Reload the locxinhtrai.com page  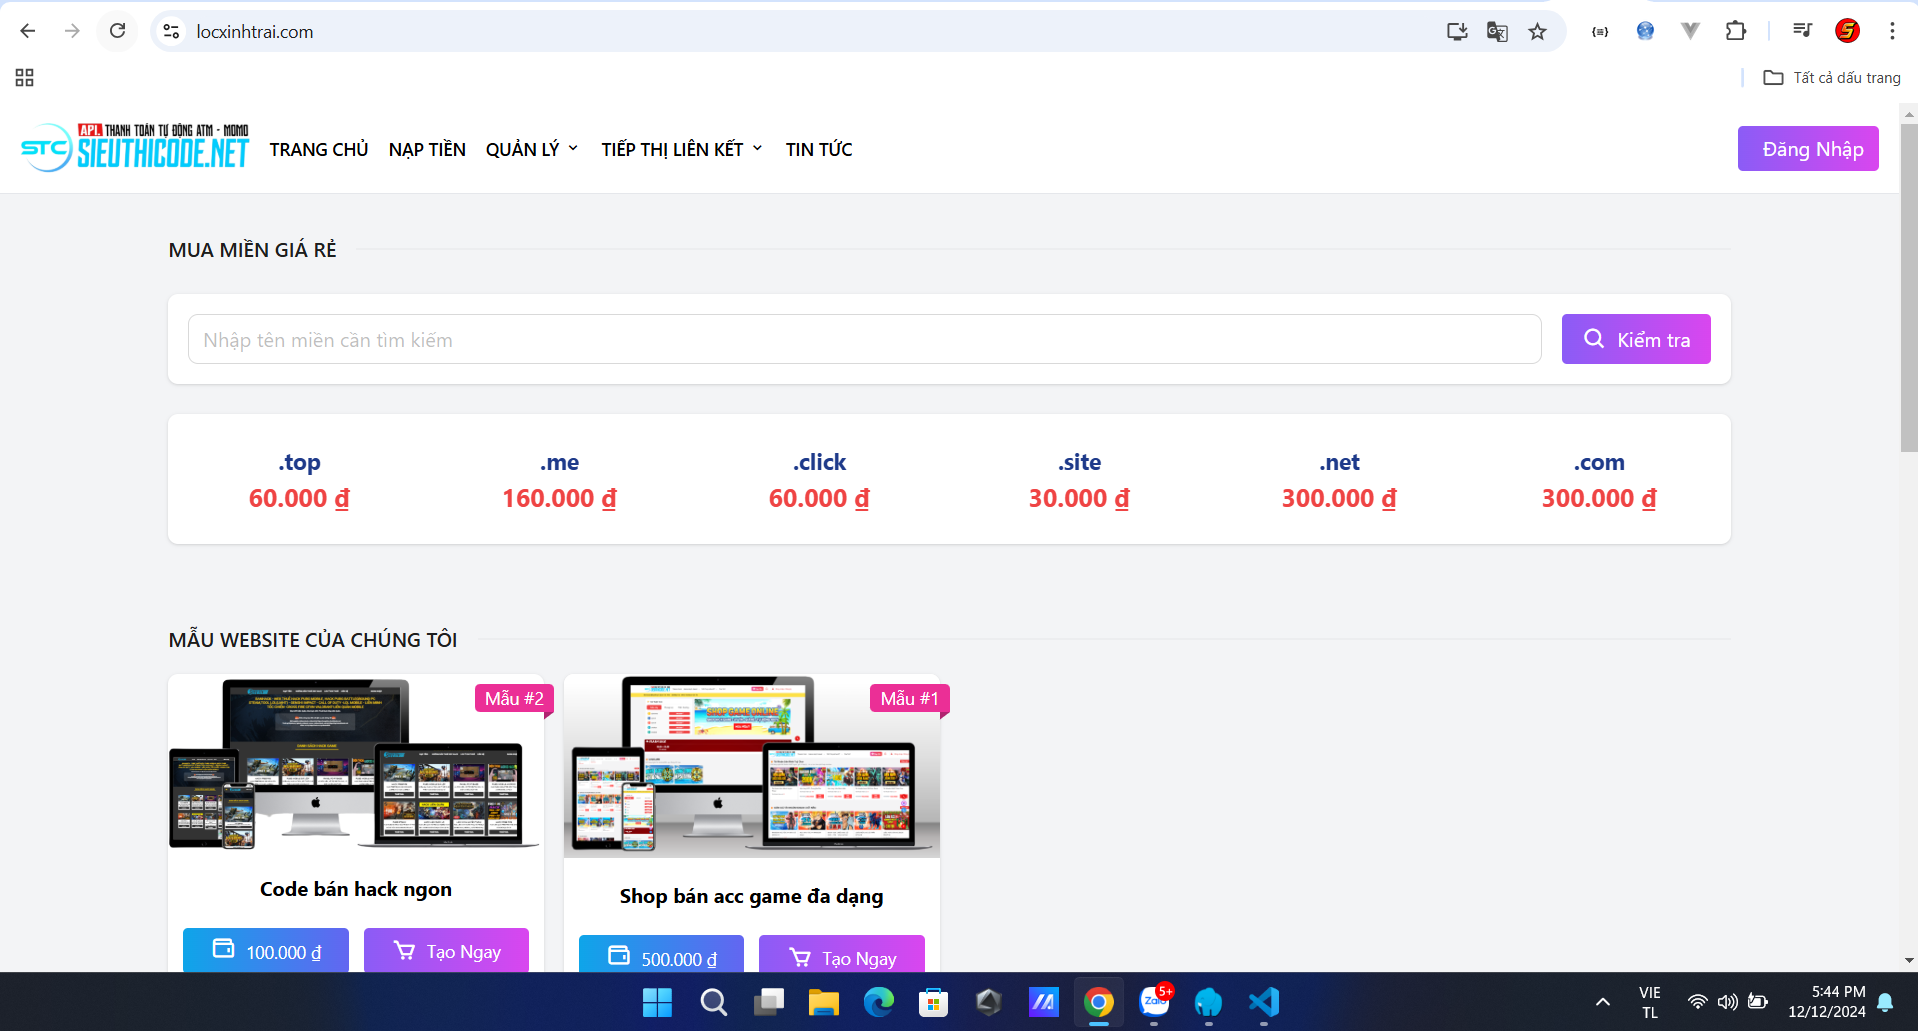(x=117, y=31)
